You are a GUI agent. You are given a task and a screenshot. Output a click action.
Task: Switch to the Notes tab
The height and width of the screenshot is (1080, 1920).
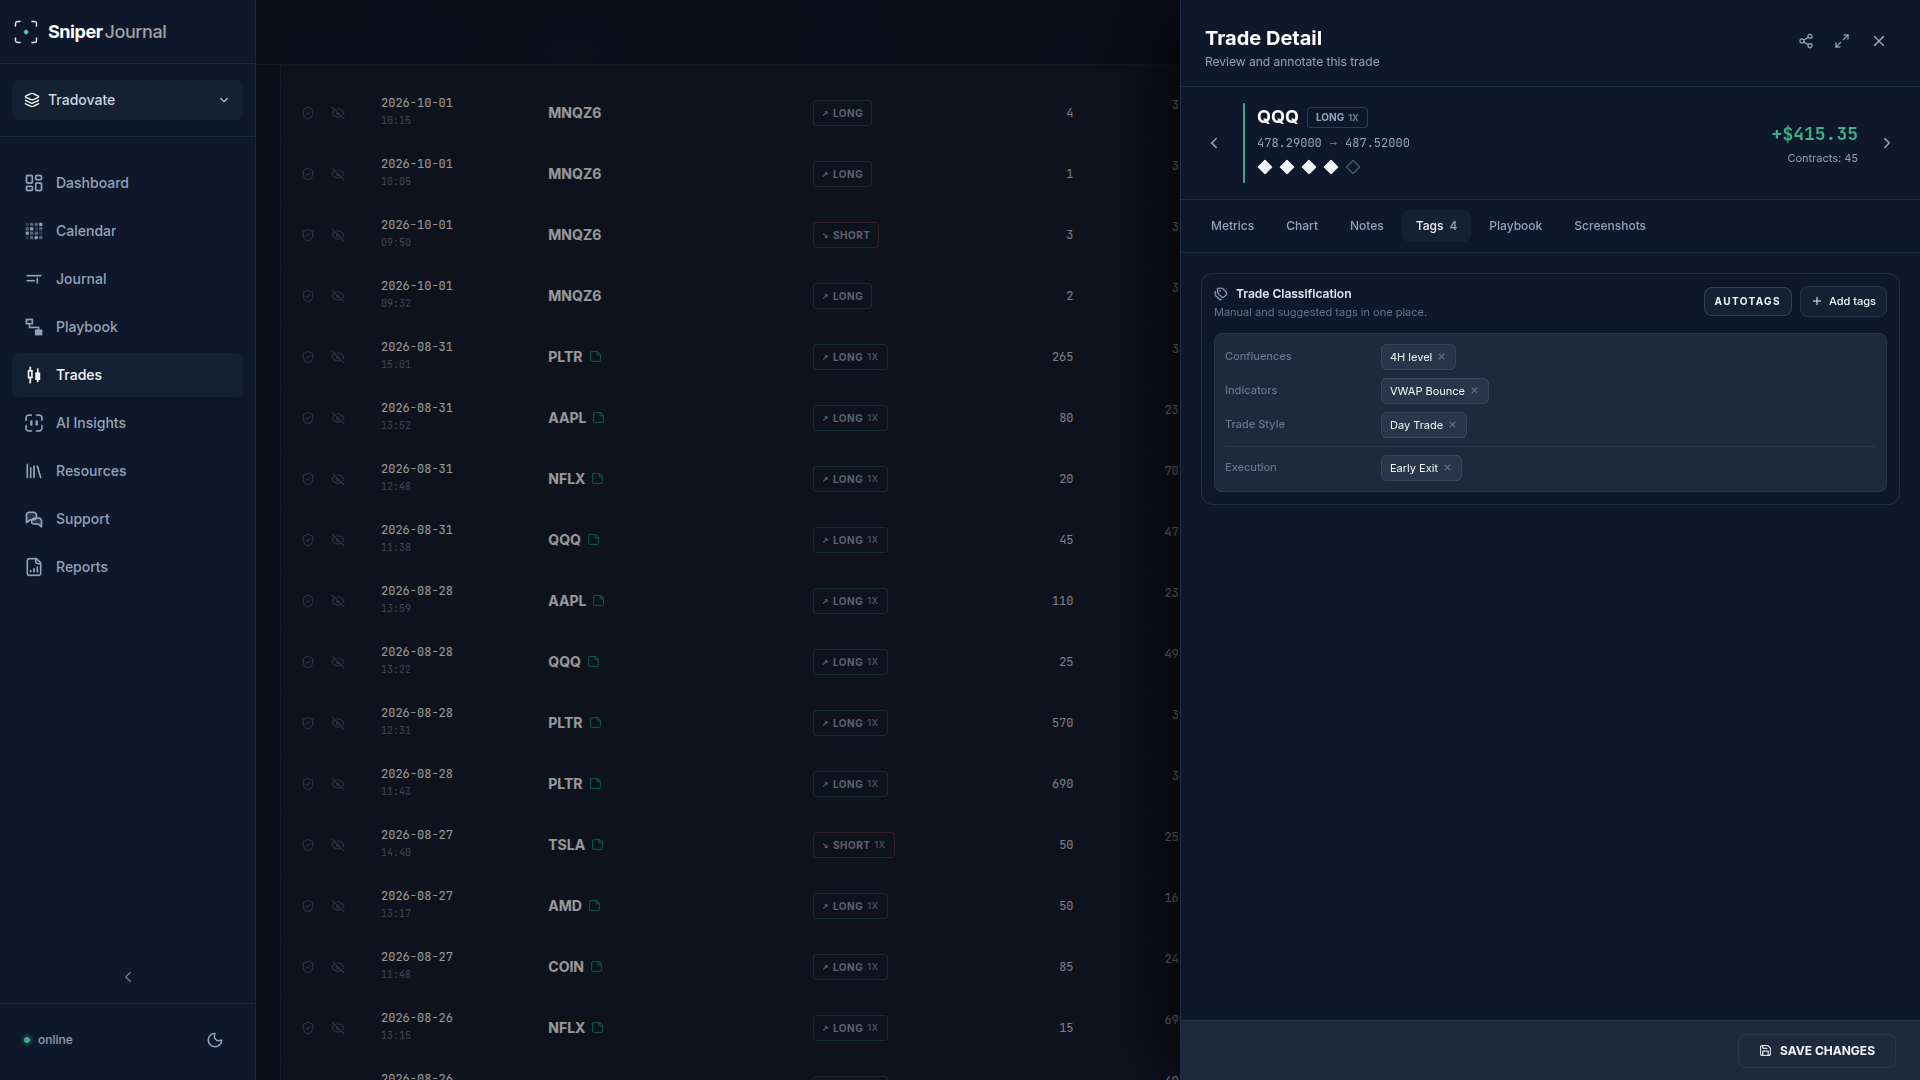click(x=1366, y=226)
